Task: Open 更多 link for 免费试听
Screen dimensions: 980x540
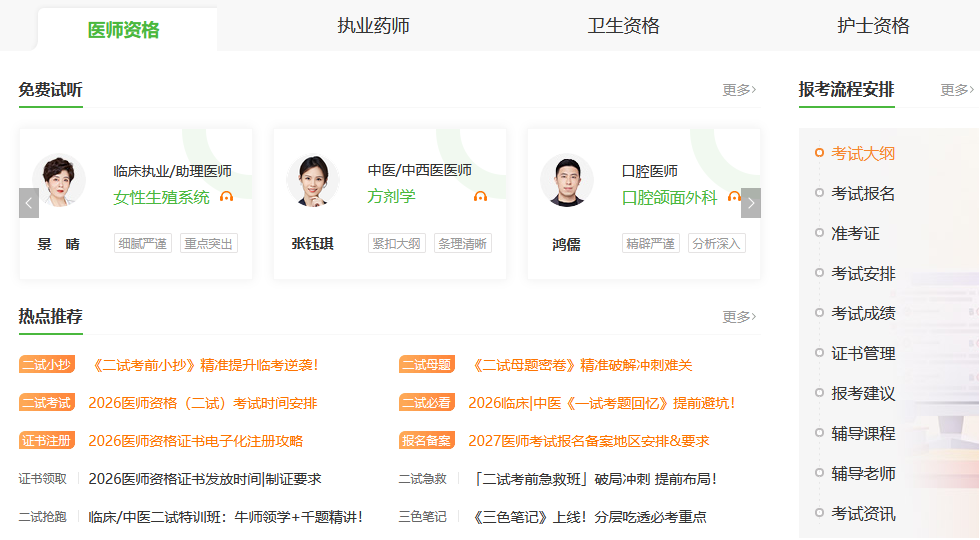Action: click(739, 90)
